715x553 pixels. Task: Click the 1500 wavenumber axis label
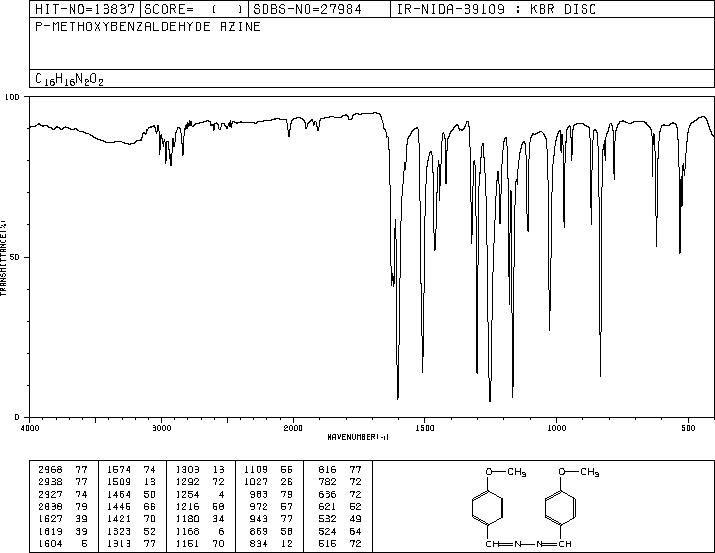pyautogui.click(x=425, y=428)
